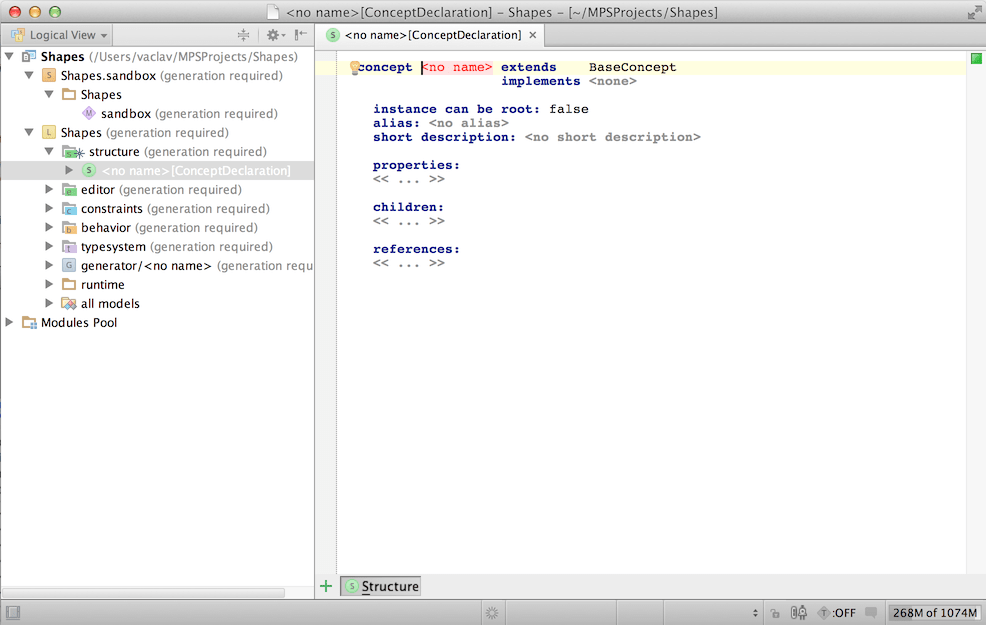Click the green plus icon below the editor
This screenshot has width=986, height=625.
click(325, 586)
